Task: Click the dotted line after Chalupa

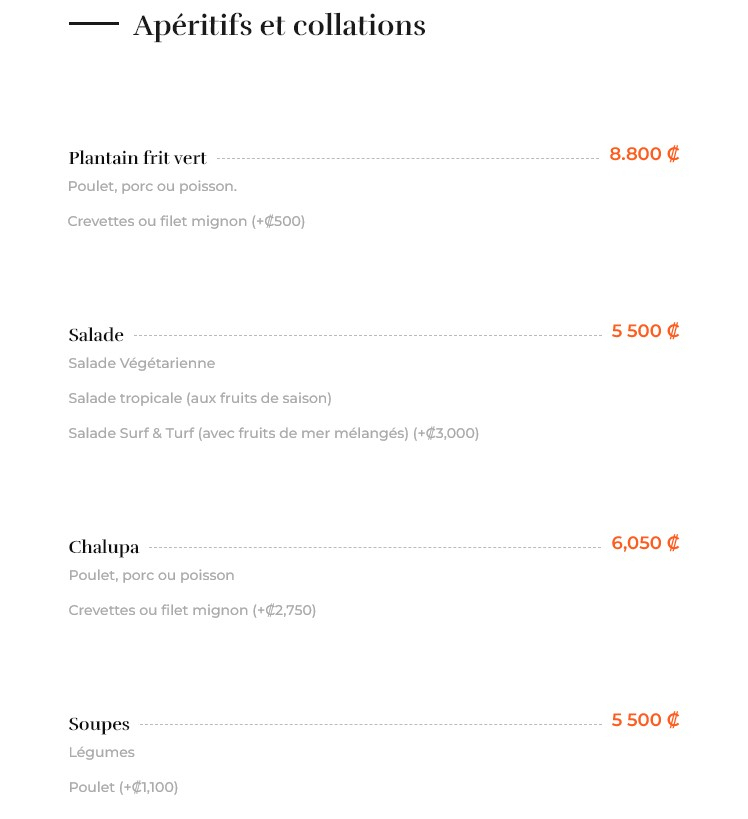Action: click(375, 548)
